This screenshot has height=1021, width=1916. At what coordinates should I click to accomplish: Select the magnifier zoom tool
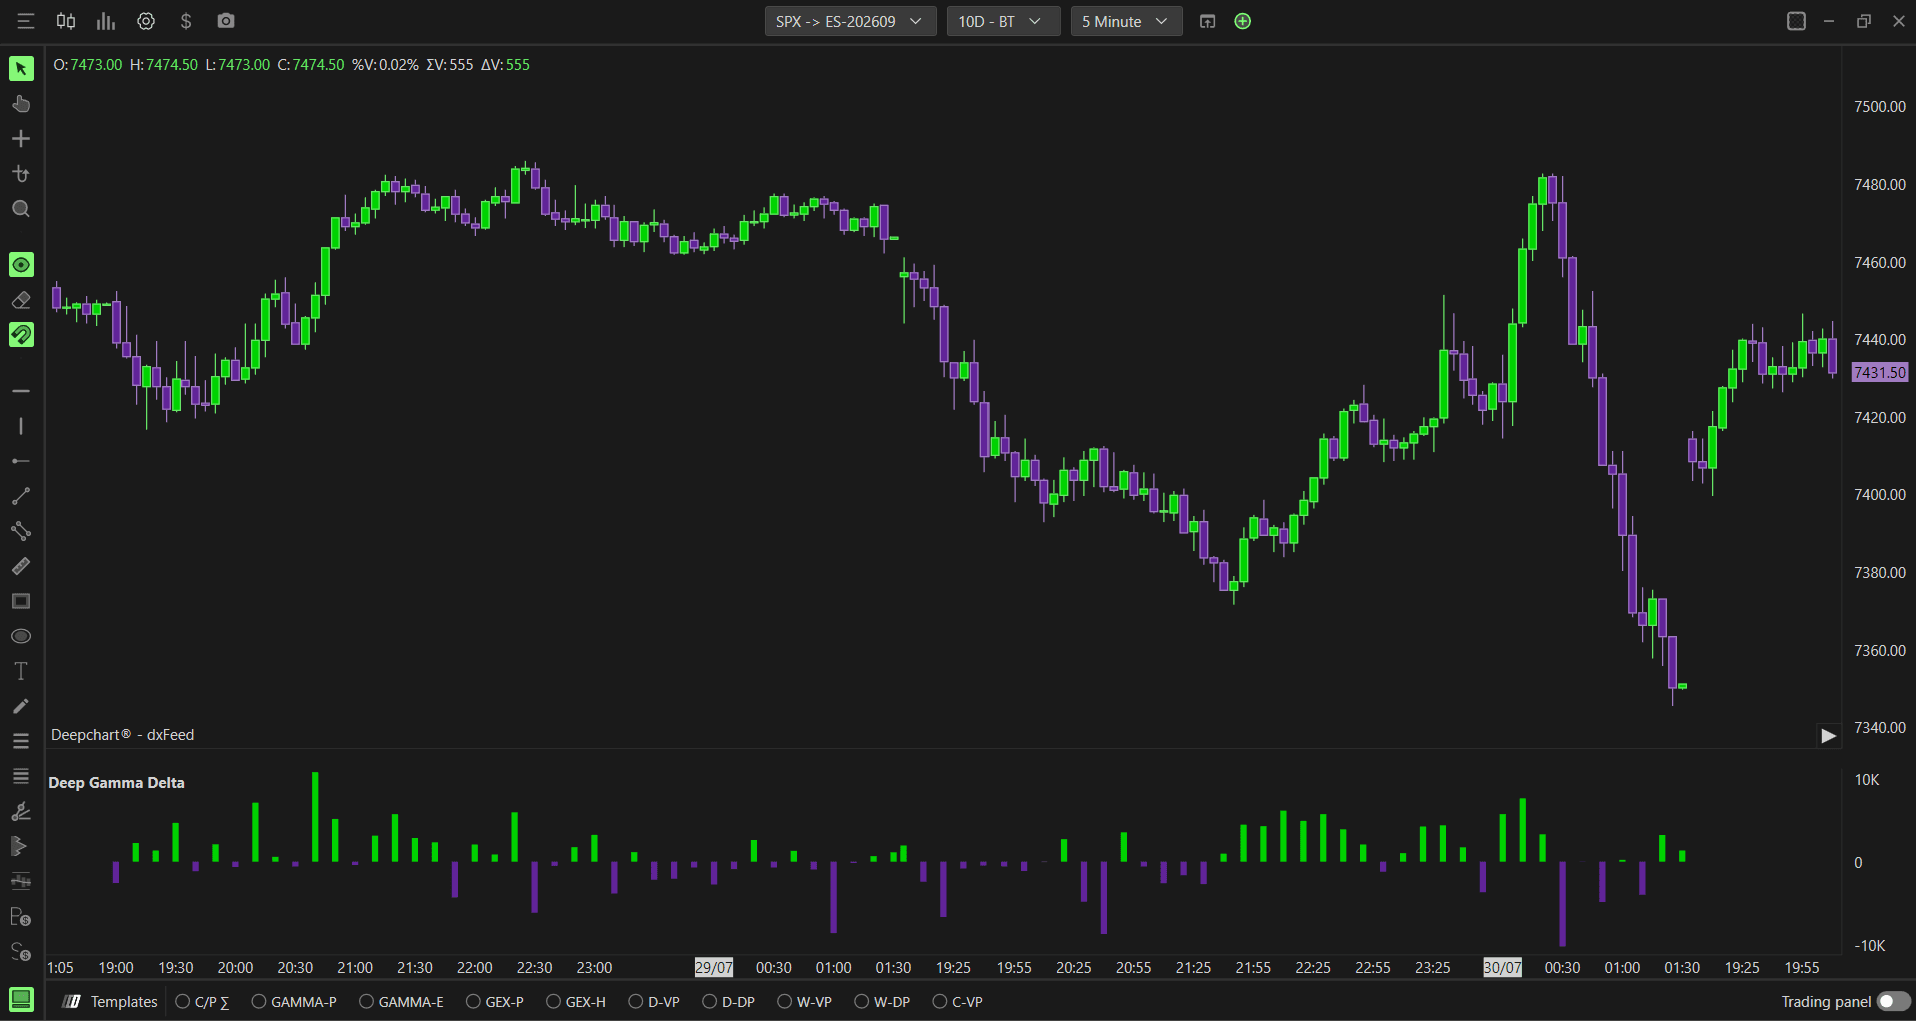coord(21,209)
